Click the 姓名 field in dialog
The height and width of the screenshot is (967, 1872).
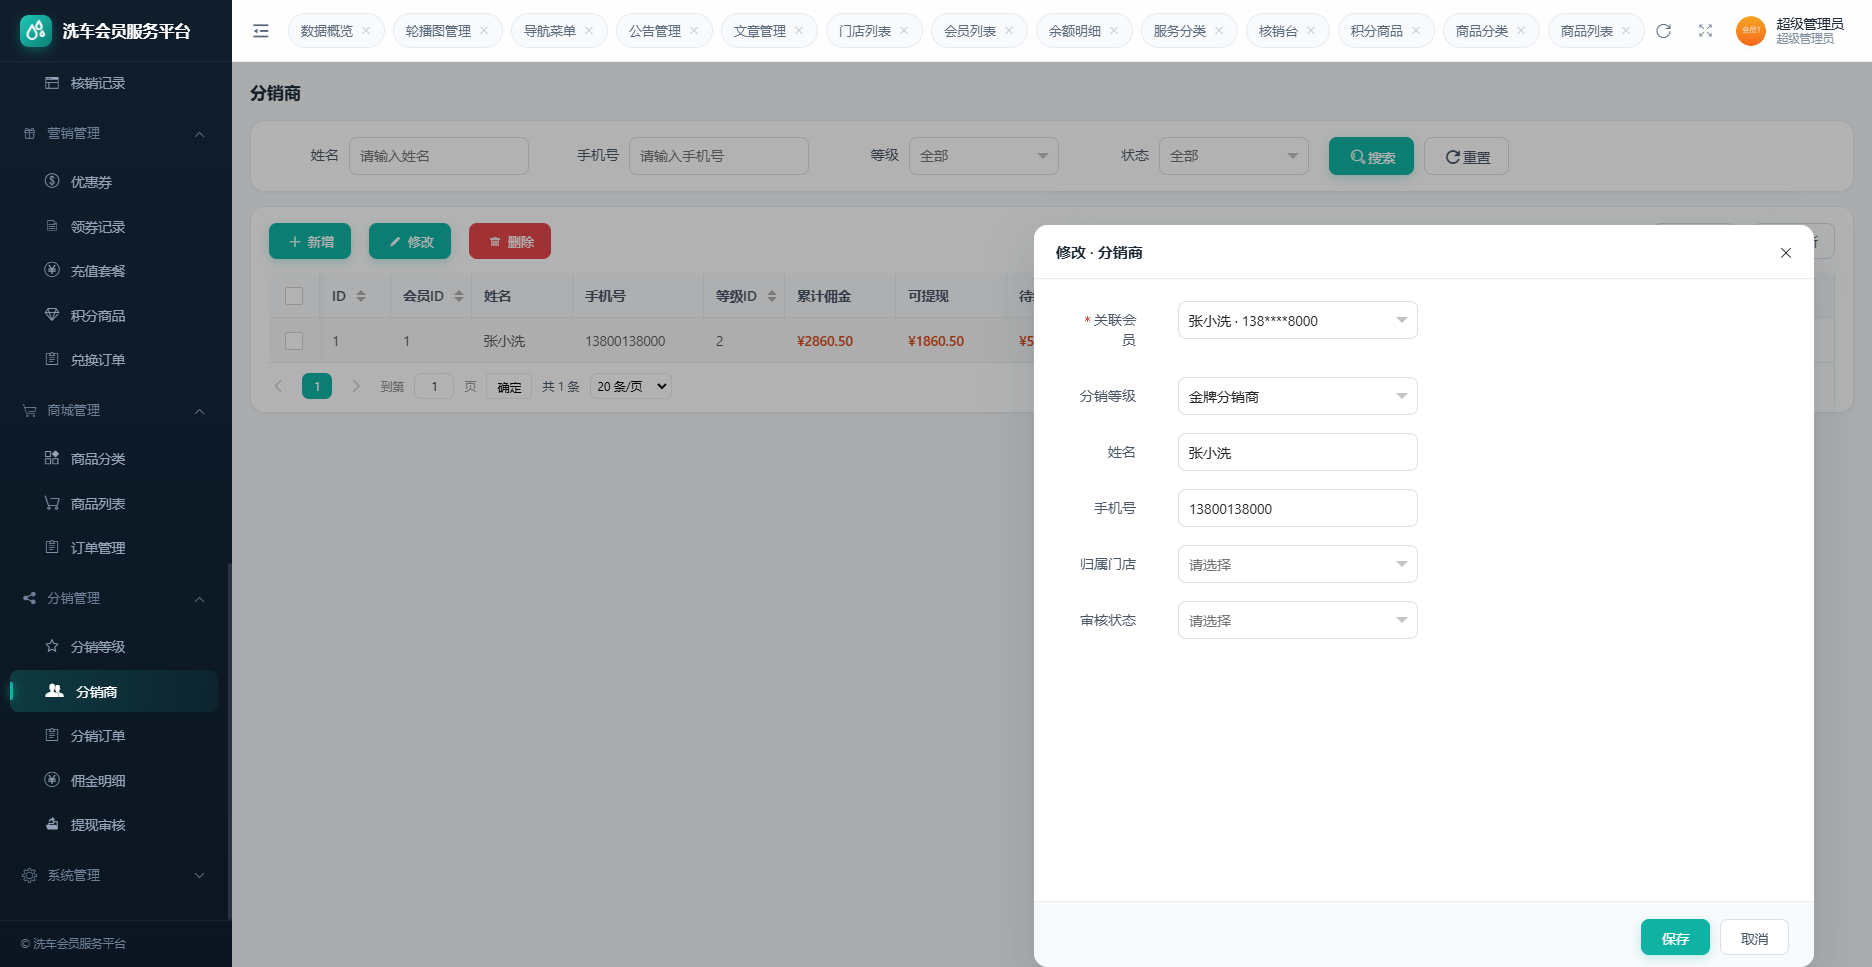pyautogui.click(x=1297, y=452)
